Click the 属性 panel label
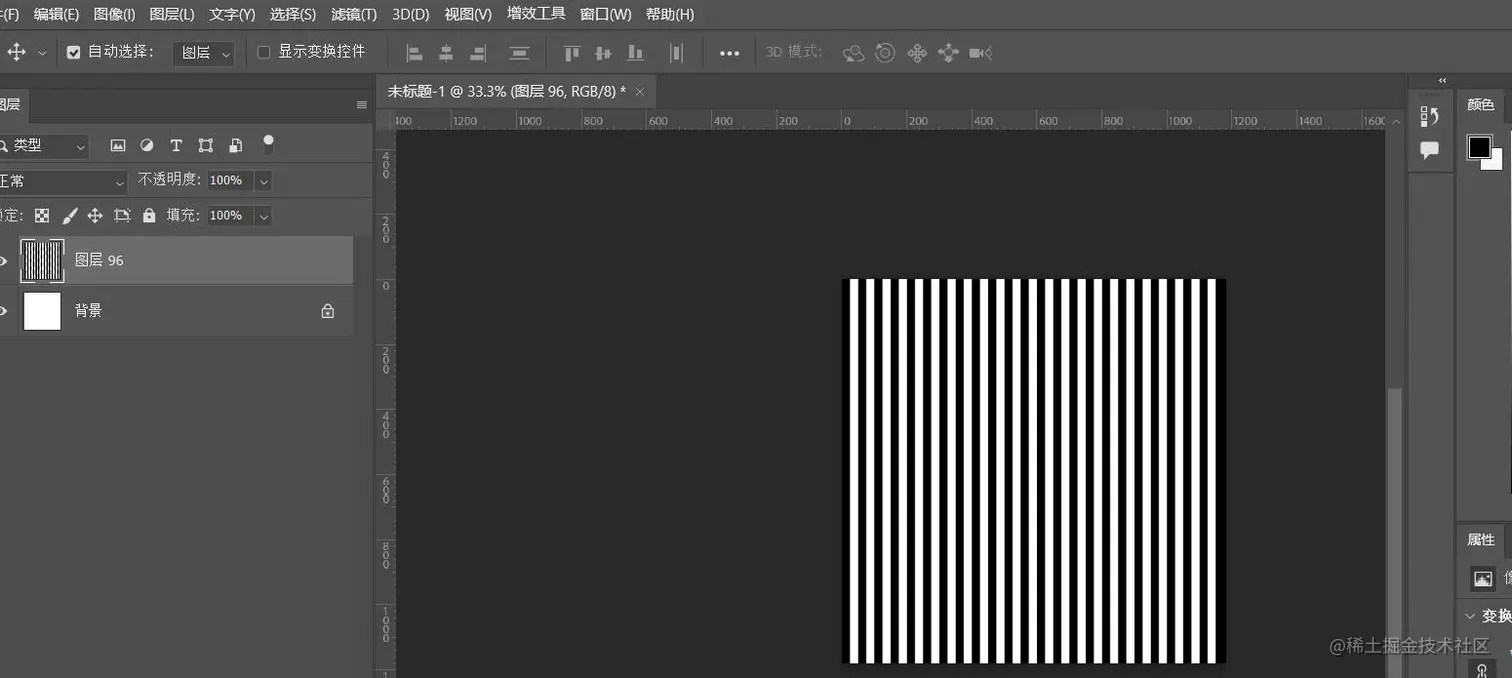Viewport: 1512px width, 678px height. click(x=1480, y=539)
